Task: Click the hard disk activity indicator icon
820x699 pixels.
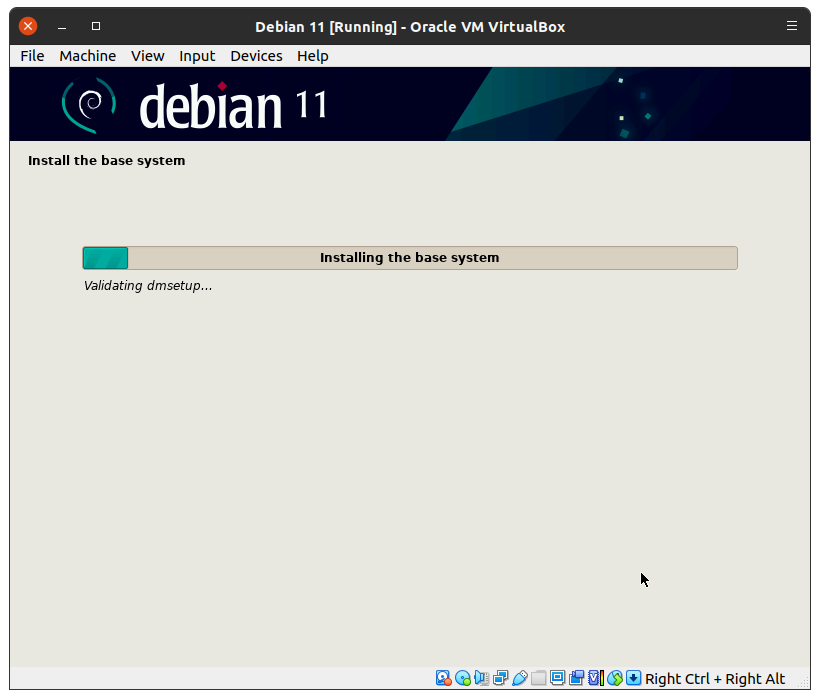Action: tap(444, 678)
